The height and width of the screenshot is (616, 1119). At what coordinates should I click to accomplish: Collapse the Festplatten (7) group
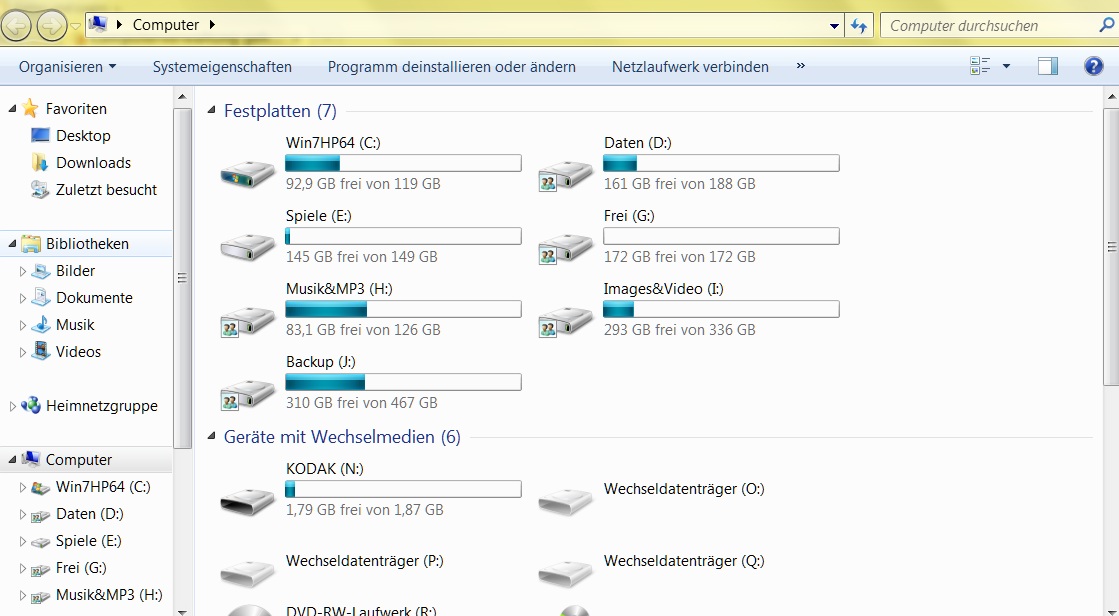click(211, 110)
